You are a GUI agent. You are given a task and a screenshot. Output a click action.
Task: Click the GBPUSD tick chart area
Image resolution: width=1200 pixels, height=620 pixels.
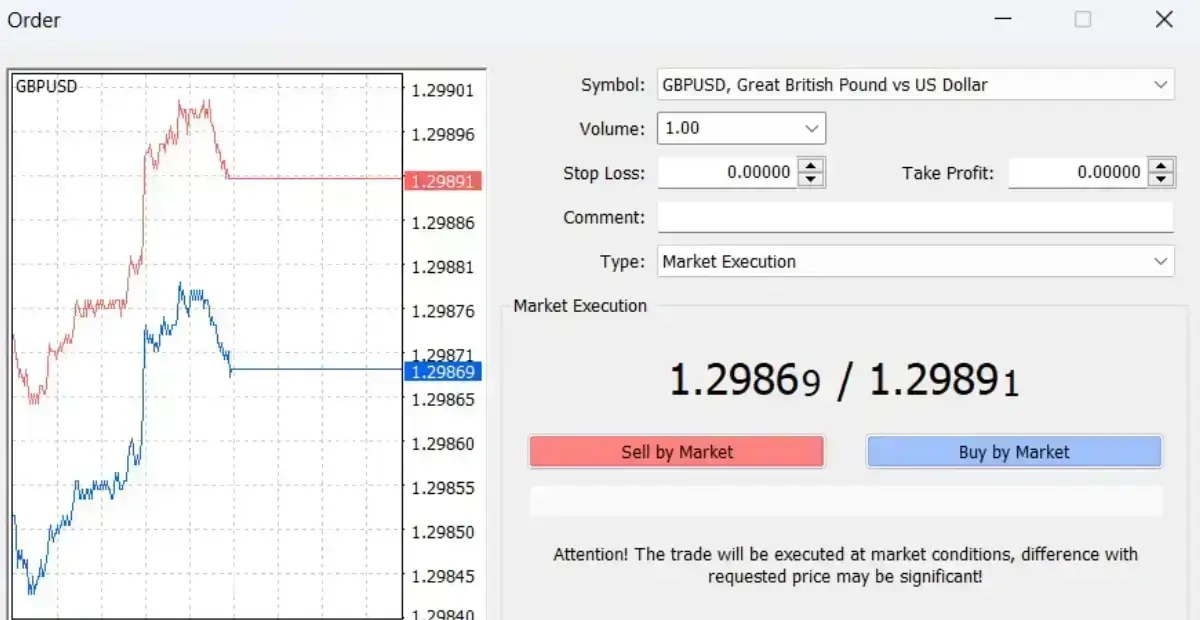(x=200, y=340)
